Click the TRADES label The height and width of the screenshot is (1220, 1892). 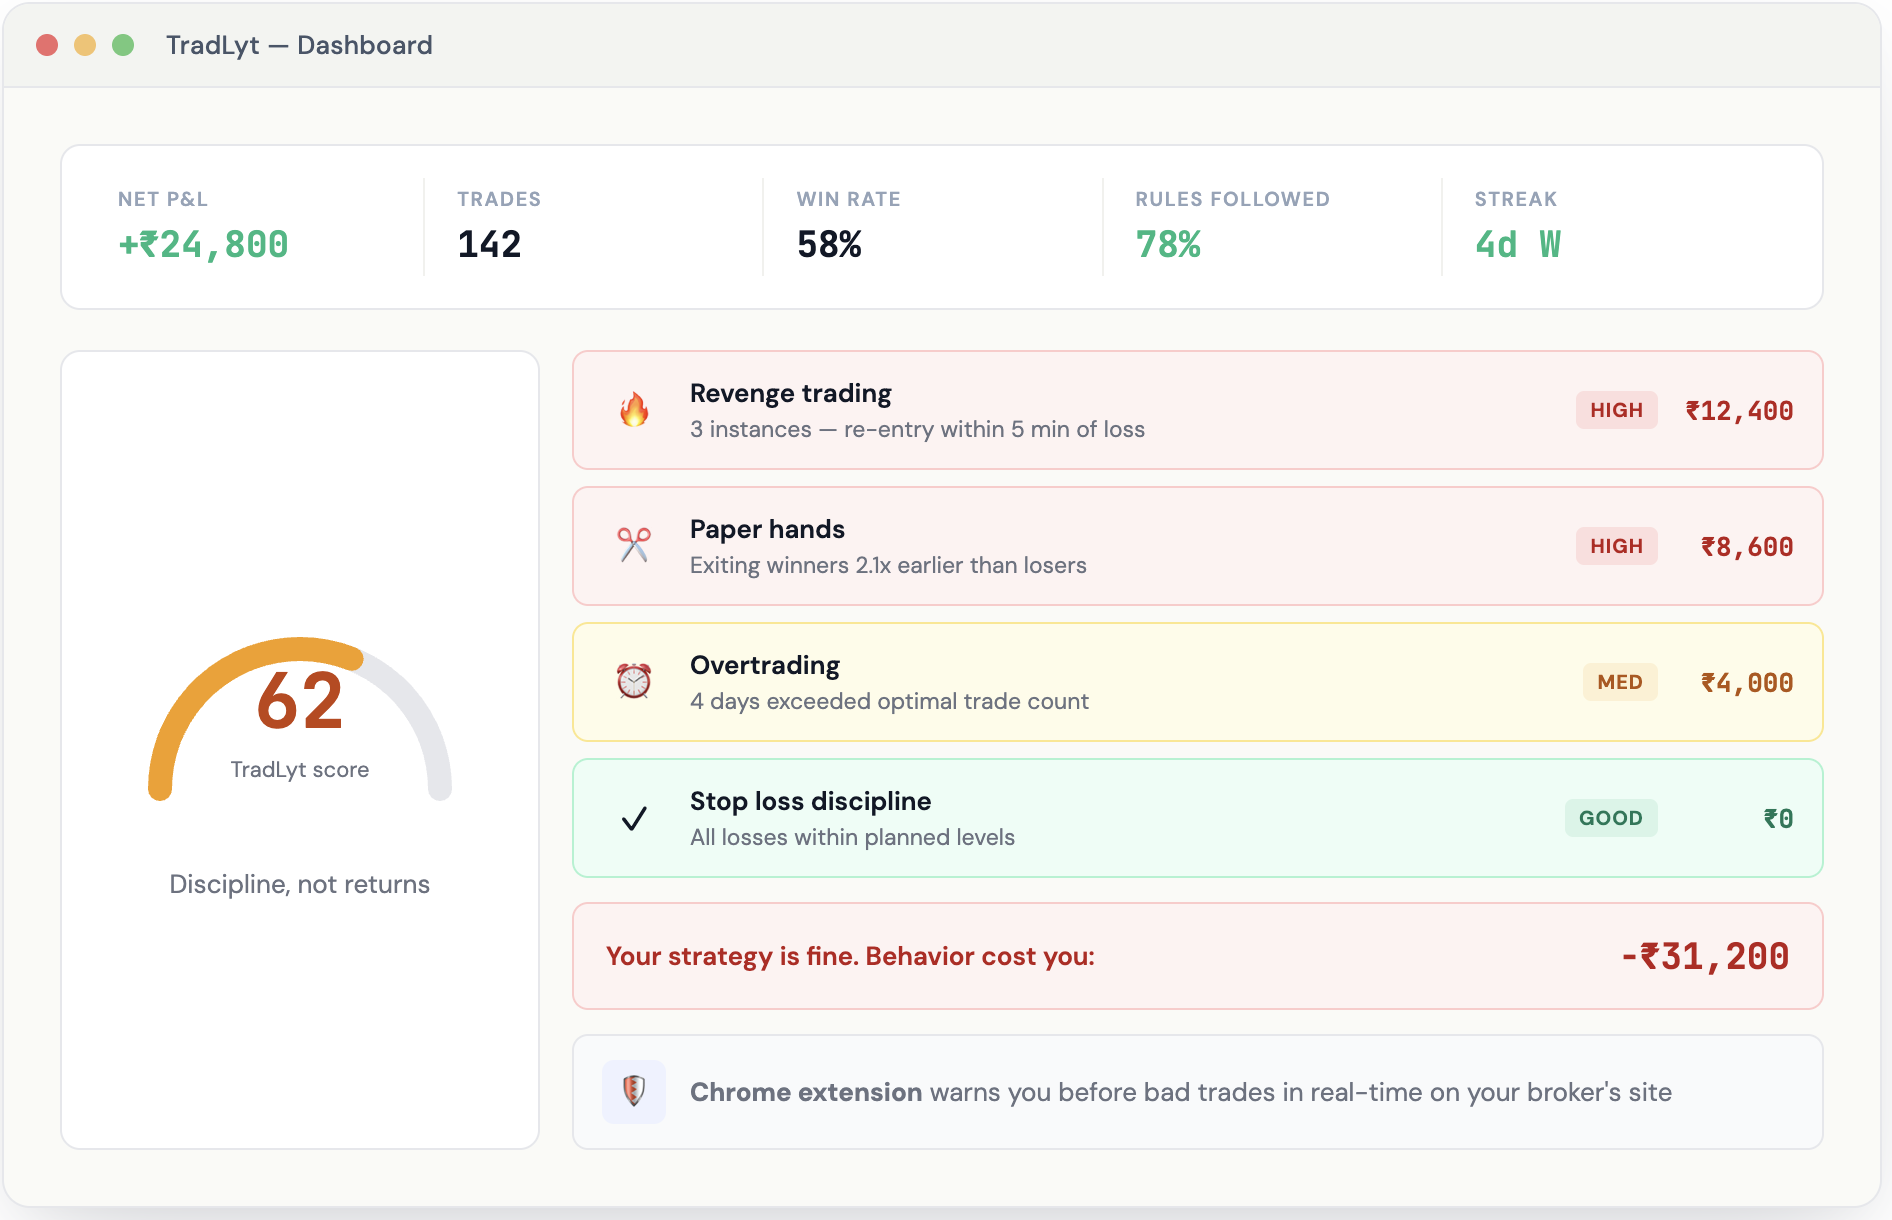point(499,199)
